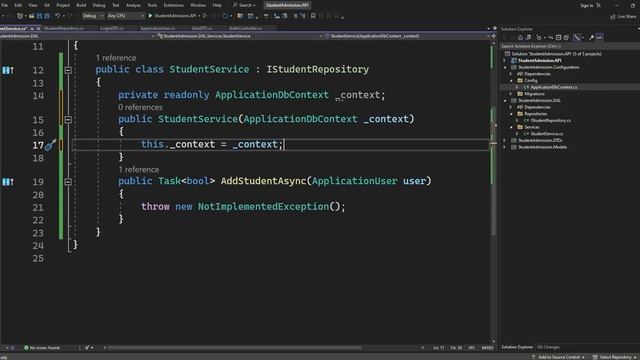Open the Any CPU platform dropdown
This screenshot has height=360, width=640.
point(126,16)
